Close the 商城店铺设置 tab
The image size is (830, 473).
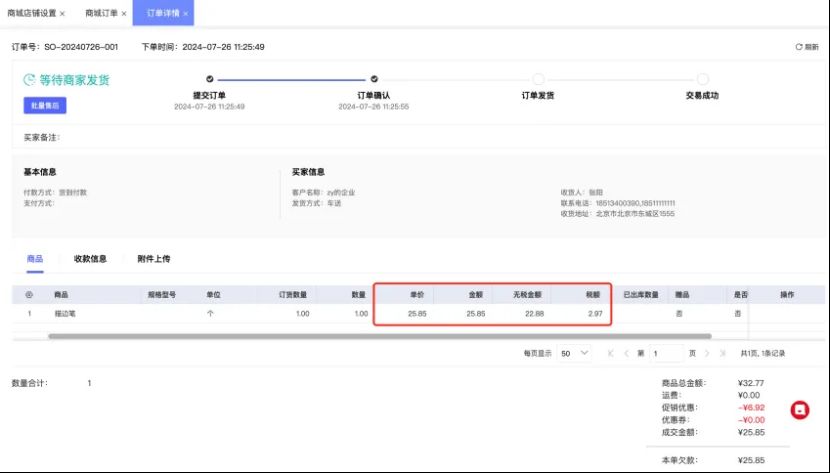tap(63, 14)
